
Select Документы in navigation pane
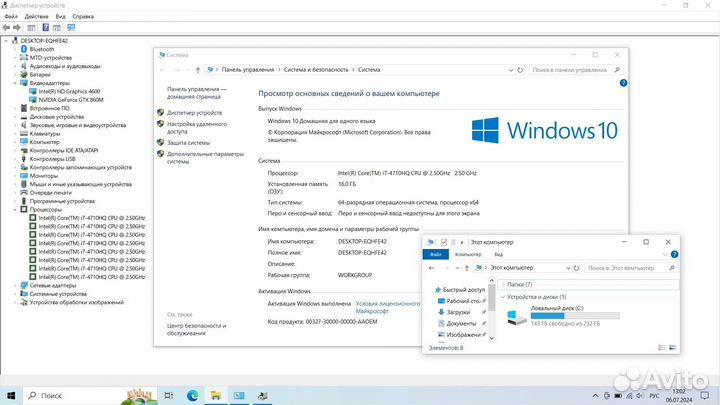click(461, 323)
